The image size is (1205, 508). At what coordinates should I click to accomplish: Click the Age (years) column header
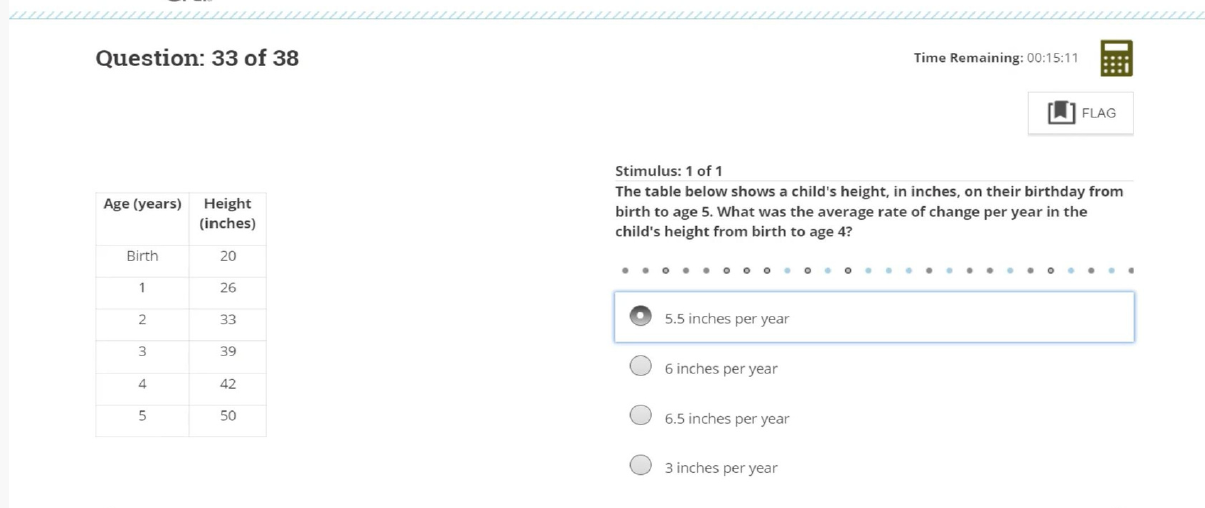click(x=142, y=204)
